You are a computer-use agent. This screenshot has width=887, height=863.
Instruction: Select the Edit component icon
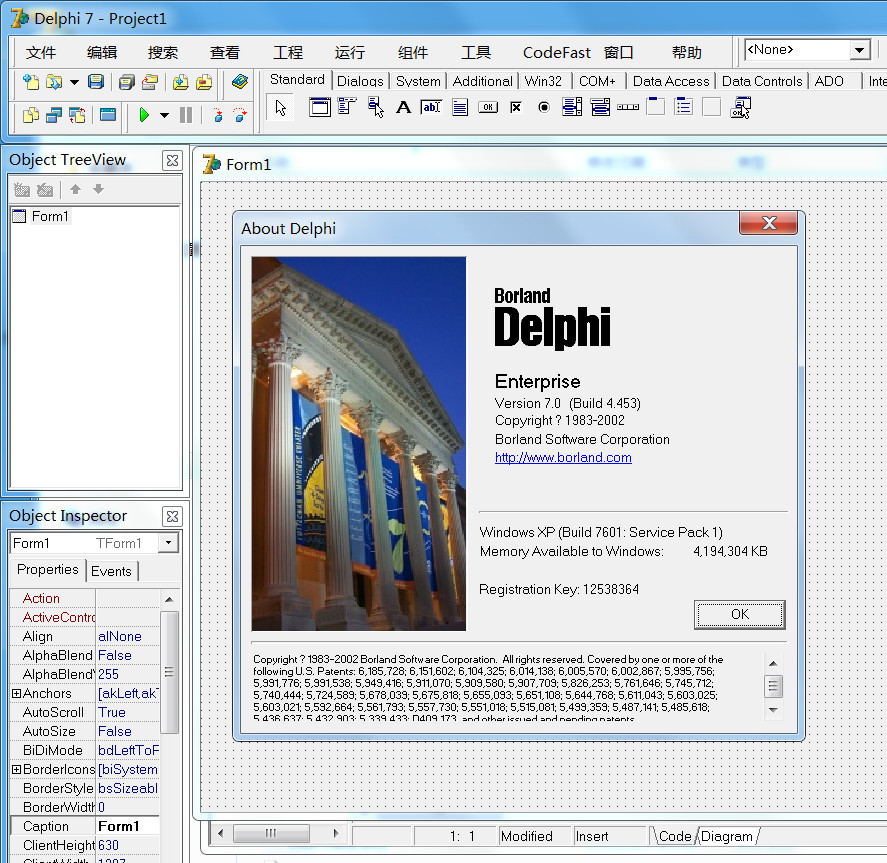[431, 107]
